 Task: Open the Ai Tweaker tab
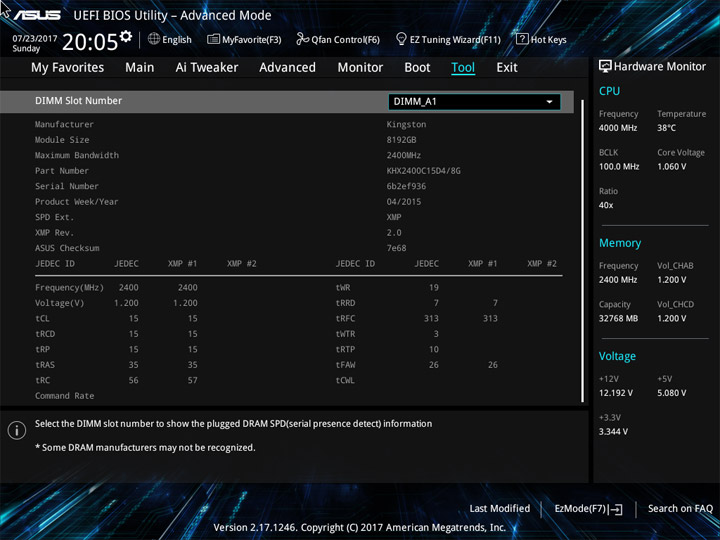tap(207, 68)
